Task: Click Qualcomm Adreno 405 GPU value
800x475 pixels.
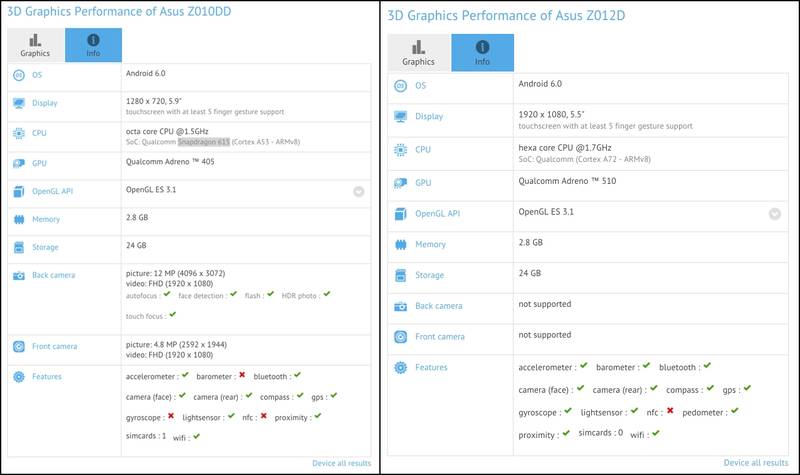Action: point(170,162)
